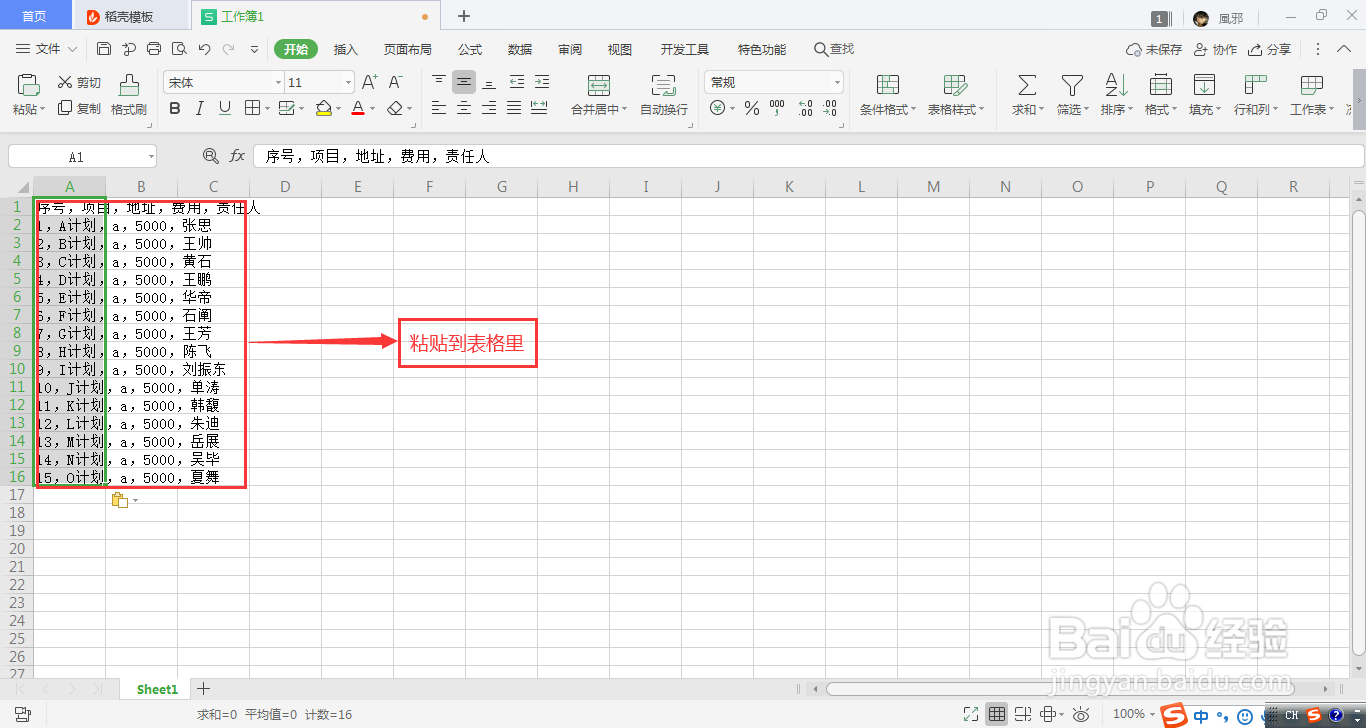
Task: Click the percentage style icon
Action: tap(752, 107)
